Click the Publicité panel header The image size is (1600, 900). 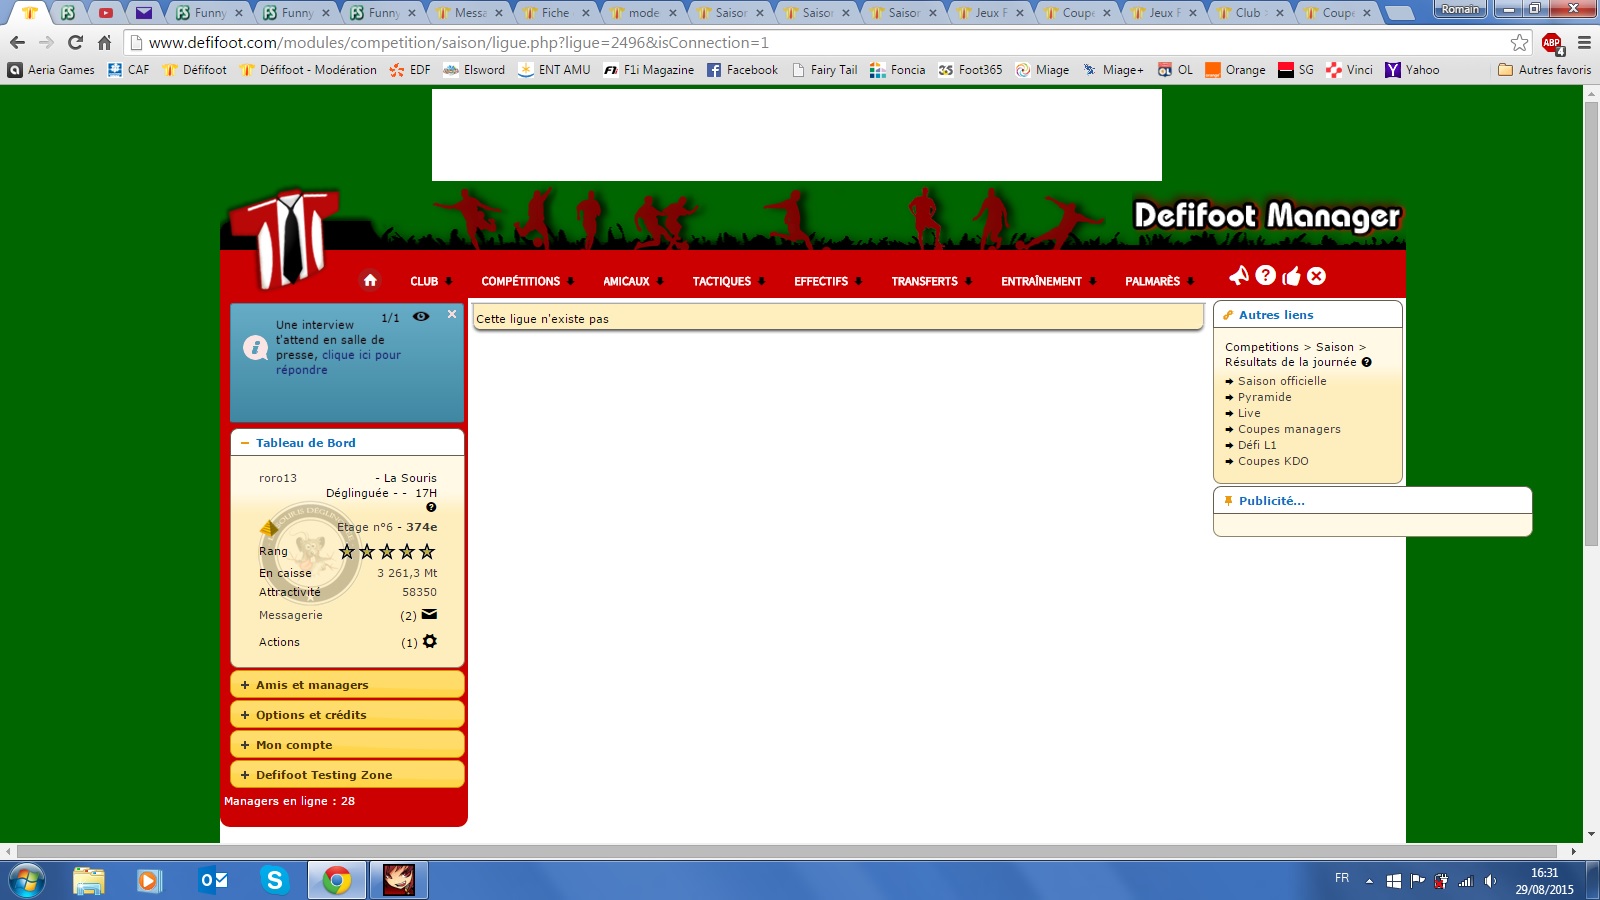tap(1372, 501)
